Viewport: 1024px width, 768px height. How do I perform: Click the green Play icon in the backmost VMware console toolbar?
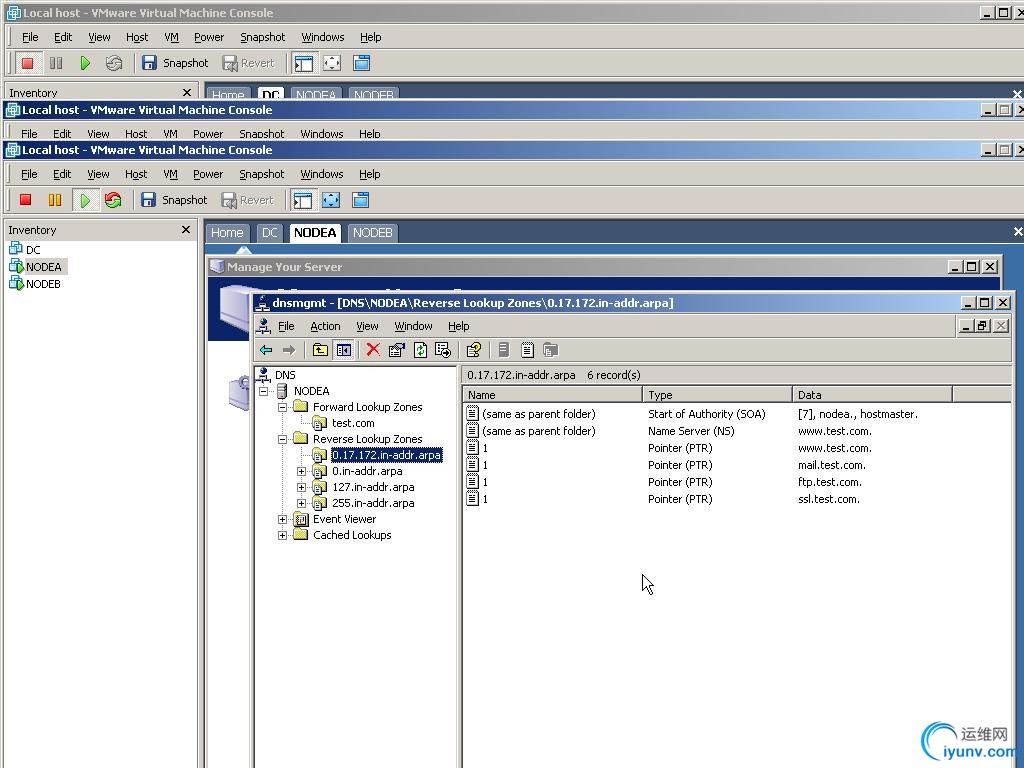(85, 63)
